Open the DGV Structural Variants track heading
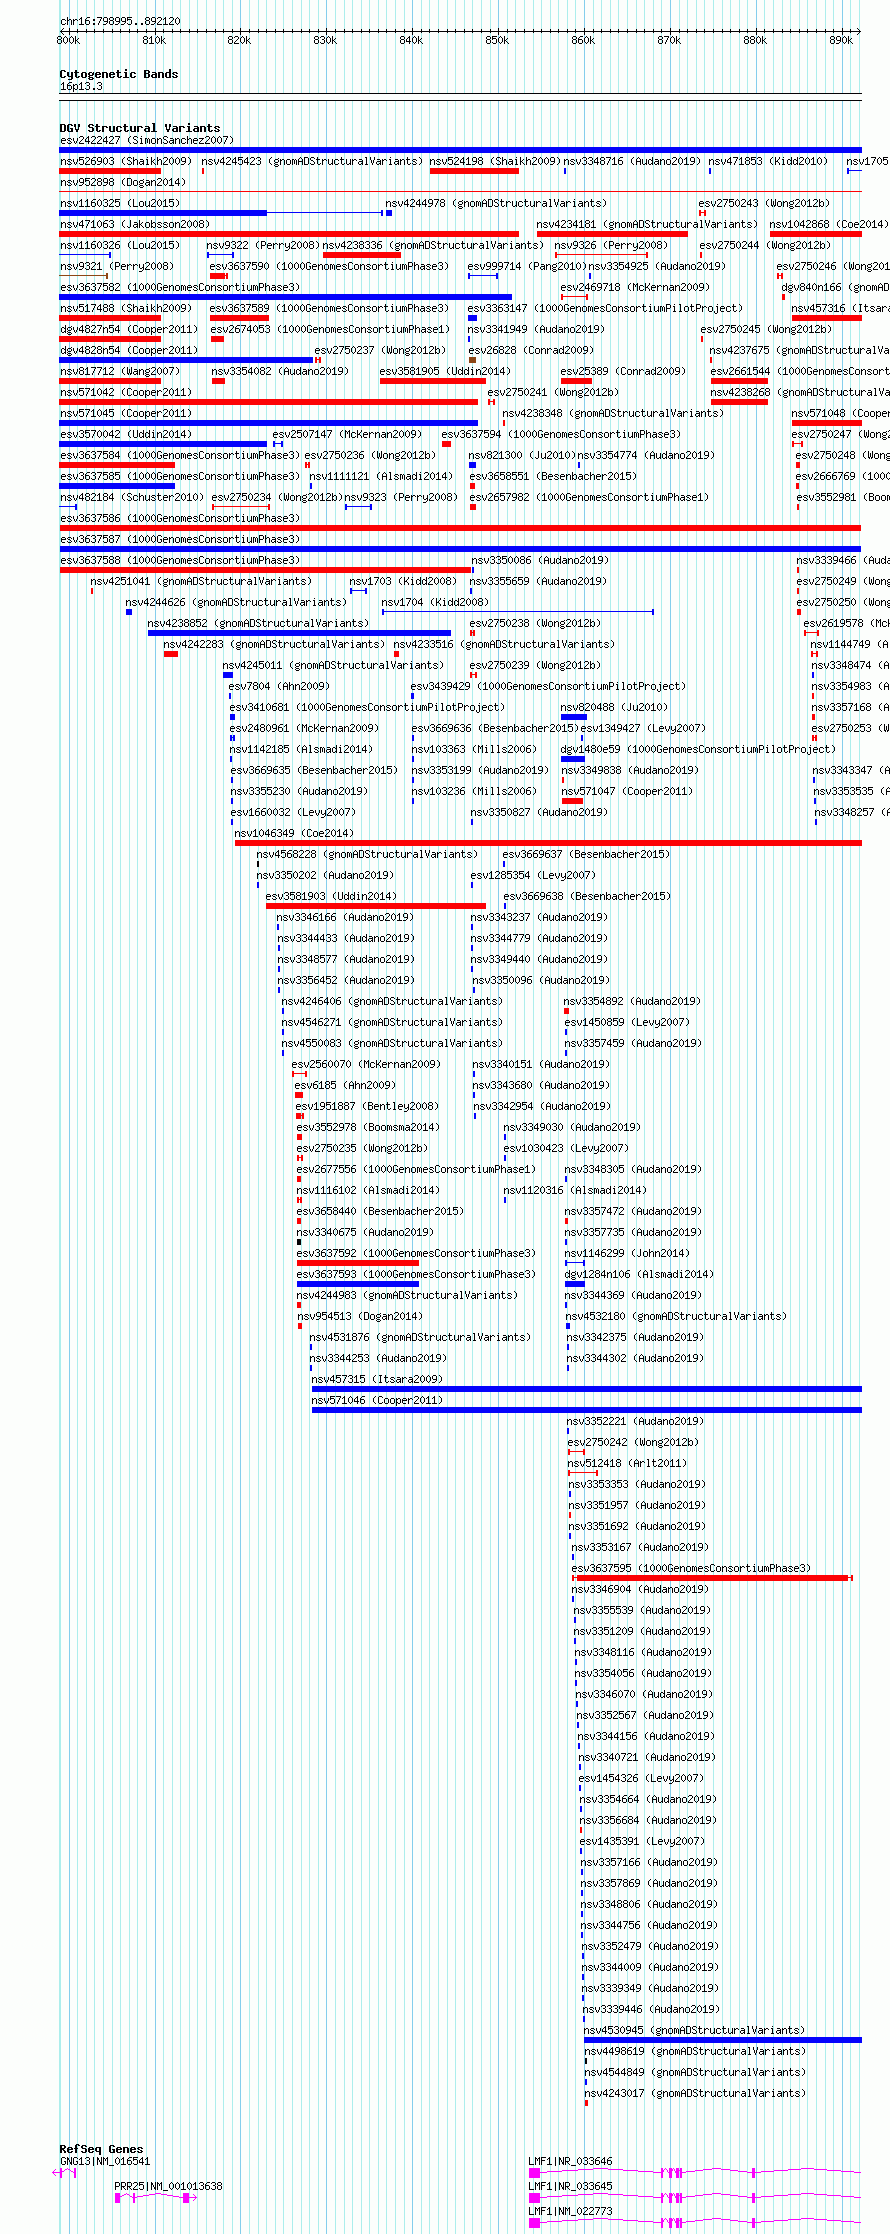 pyautogui.click(x=140, y=128)
